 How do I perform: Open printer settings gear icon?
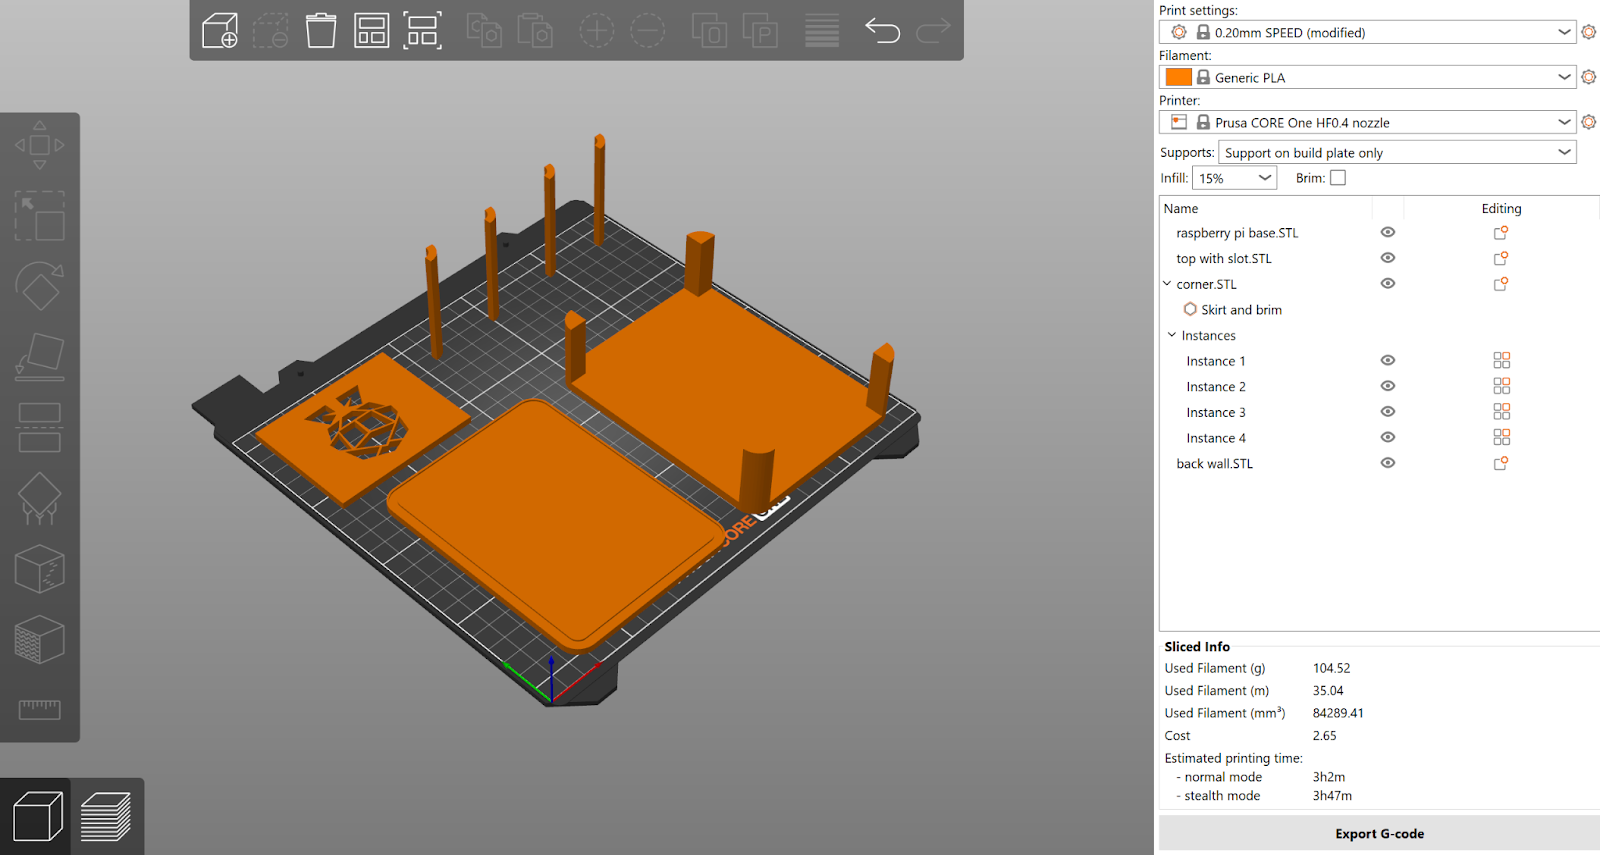(1588, 122)
